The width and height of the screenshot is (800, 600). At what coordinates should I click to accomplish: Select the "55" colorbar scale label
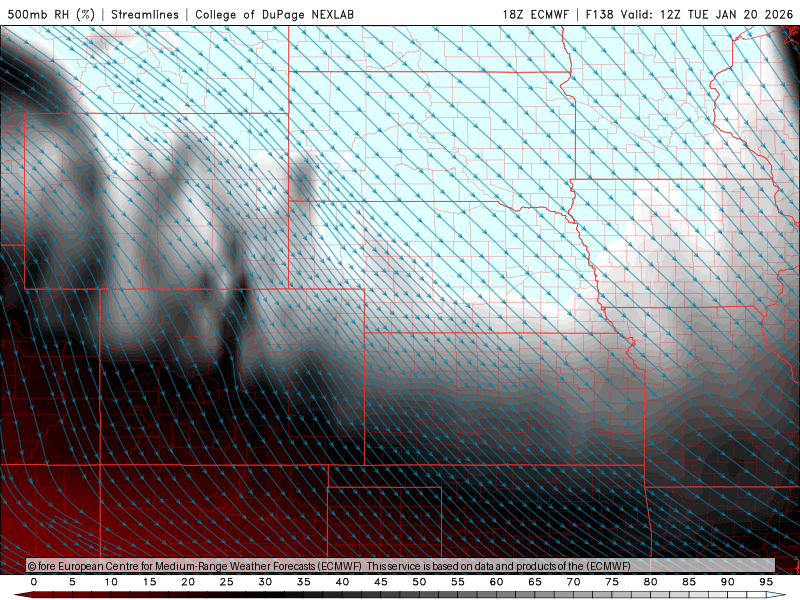pyautogui.click(x=458, y=582)
